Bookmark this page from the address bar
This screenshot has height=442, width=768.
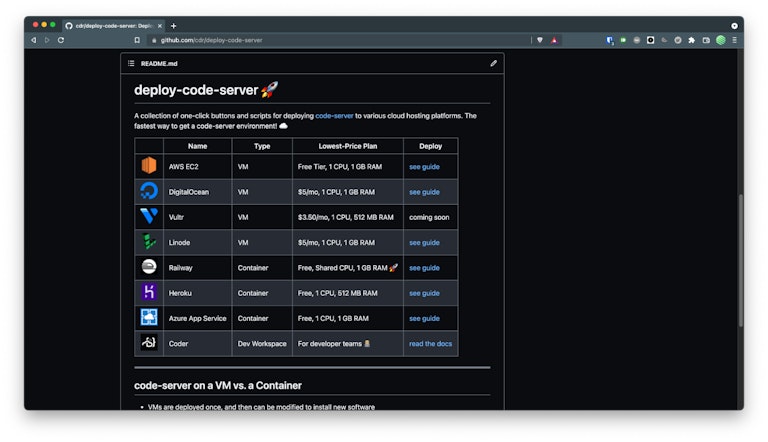pos(137,40)
